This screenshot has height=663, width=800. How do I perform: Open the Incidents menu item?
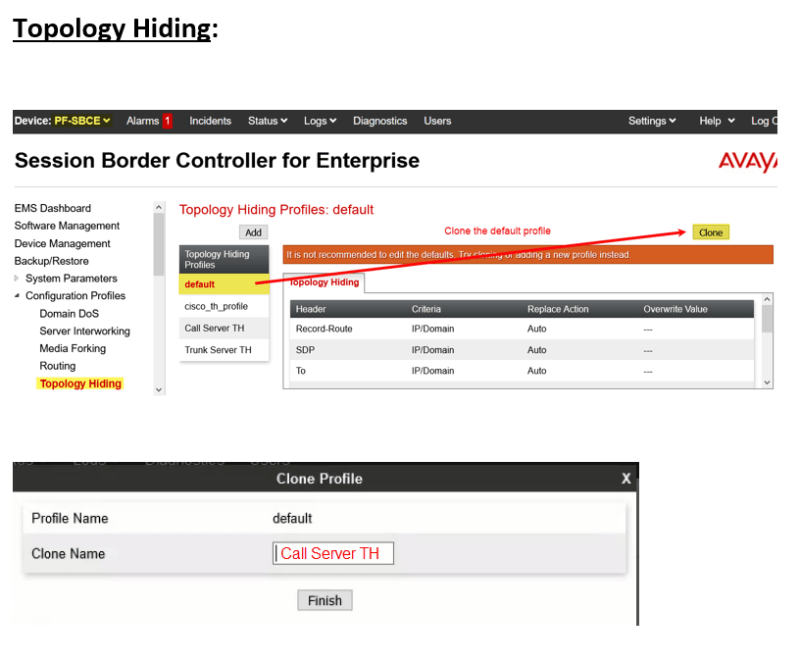click(210, 121)
